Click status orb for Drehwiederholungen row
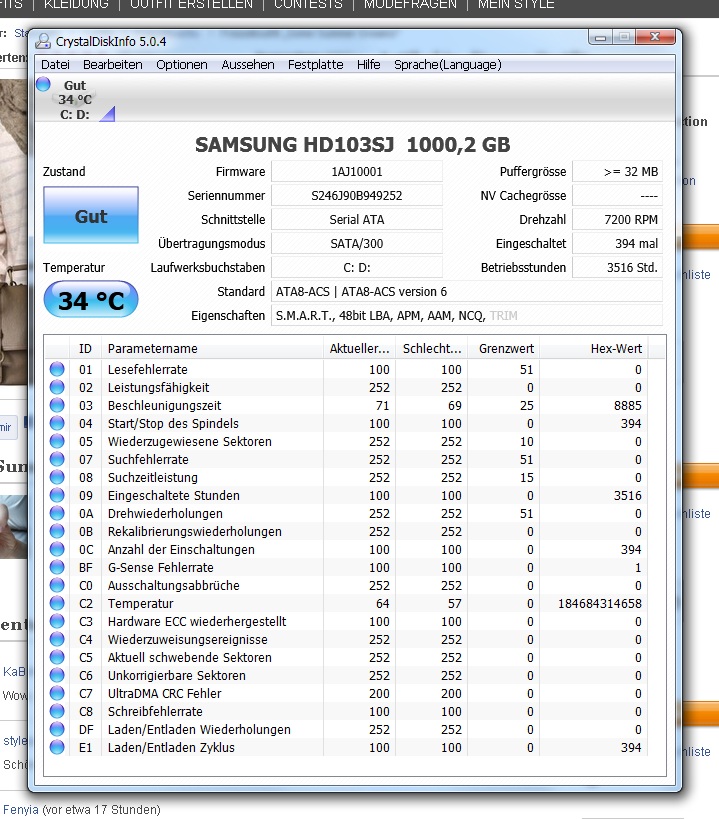Image resolution: width=719 pixels, height=819 pixels. 57,513
